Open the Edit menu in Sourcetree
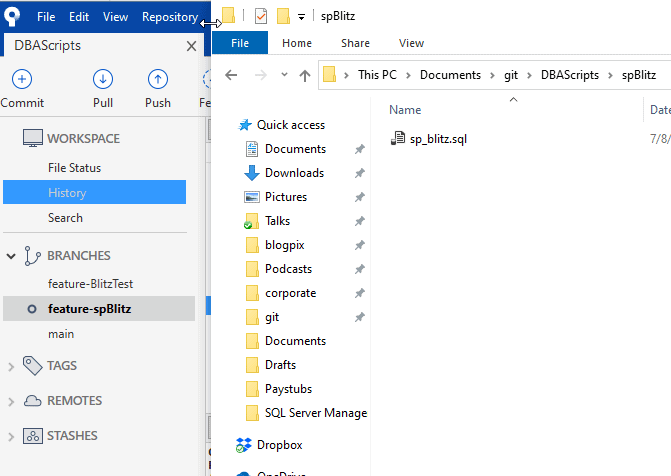This screenshot has width=671, height=476. 79,17
